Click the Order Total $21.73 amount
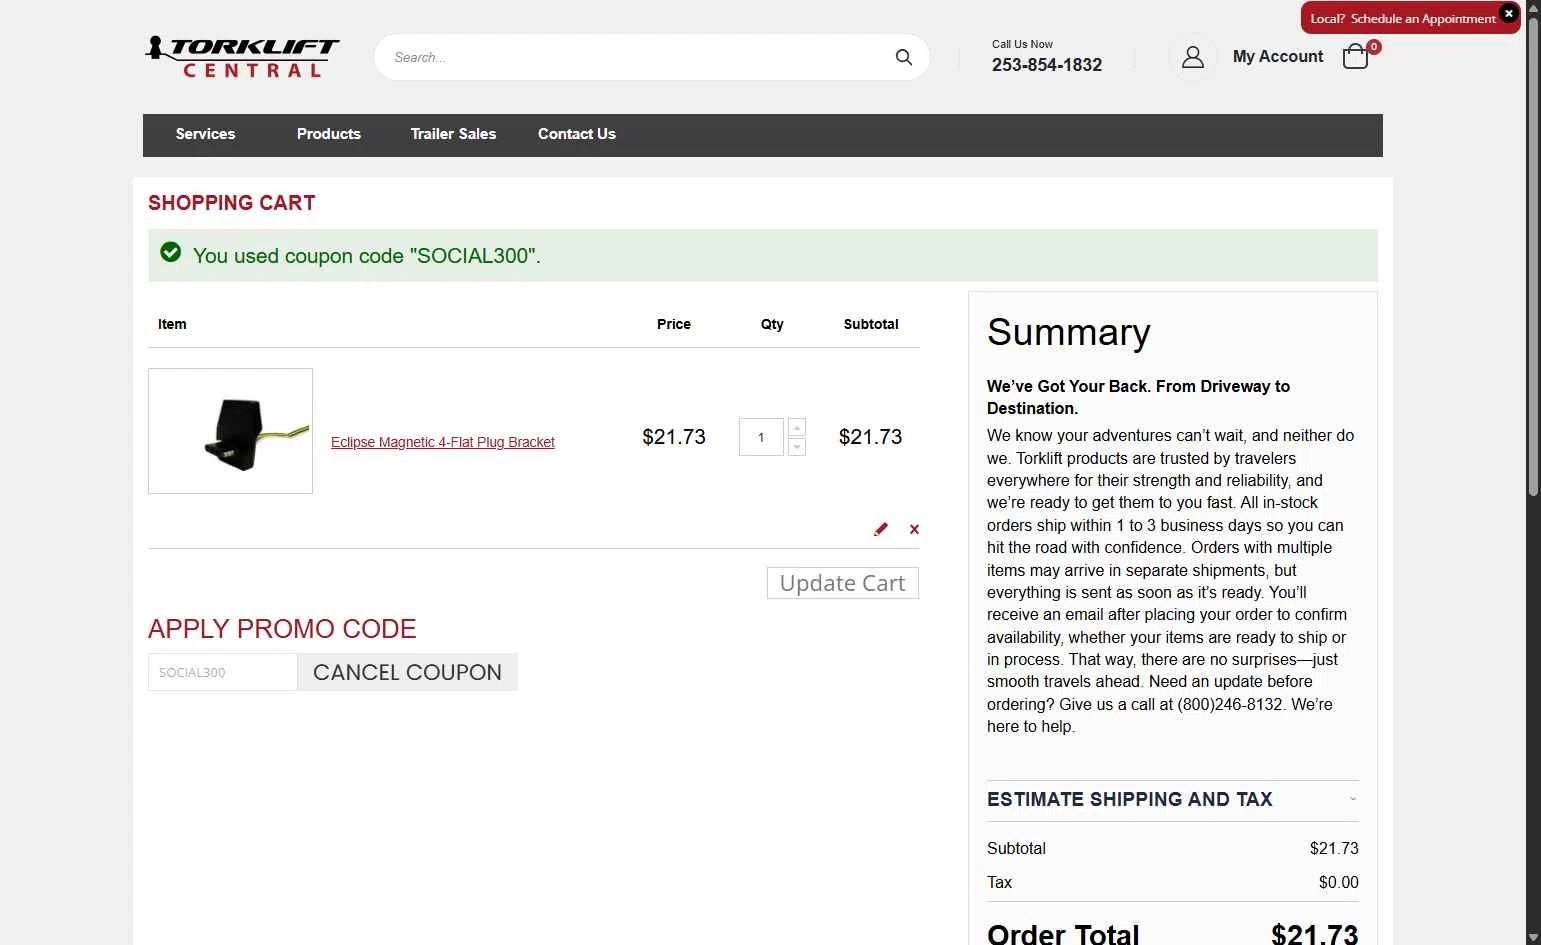 1314,934
